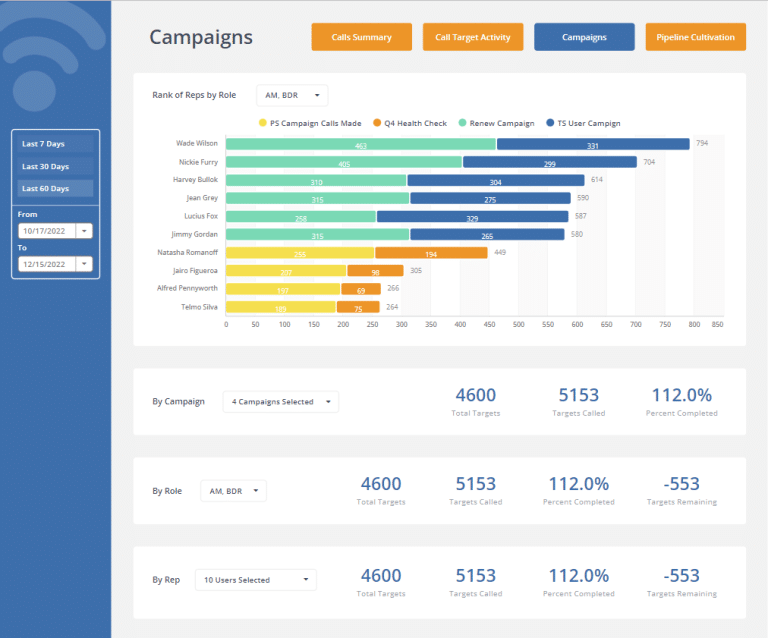This screenshot has height=638, width=768.
Task: Click the From date field 10/17/2022
Action: (x=47, y=230)
